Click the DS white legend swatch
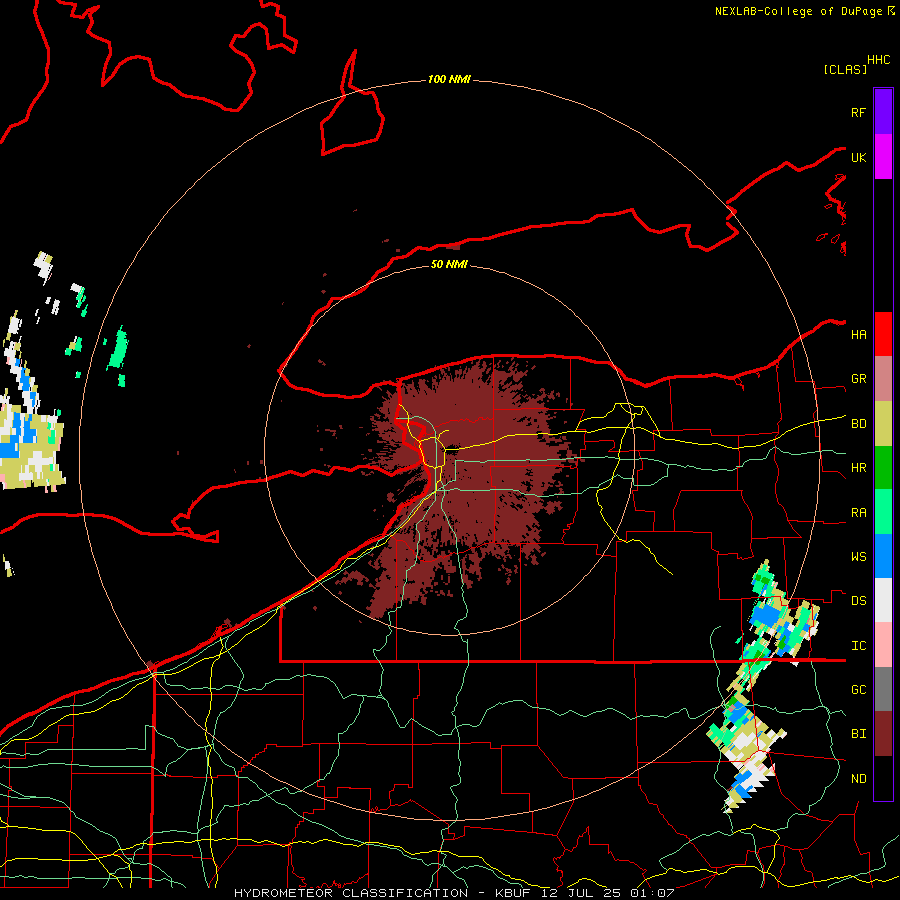 (883, 600)
